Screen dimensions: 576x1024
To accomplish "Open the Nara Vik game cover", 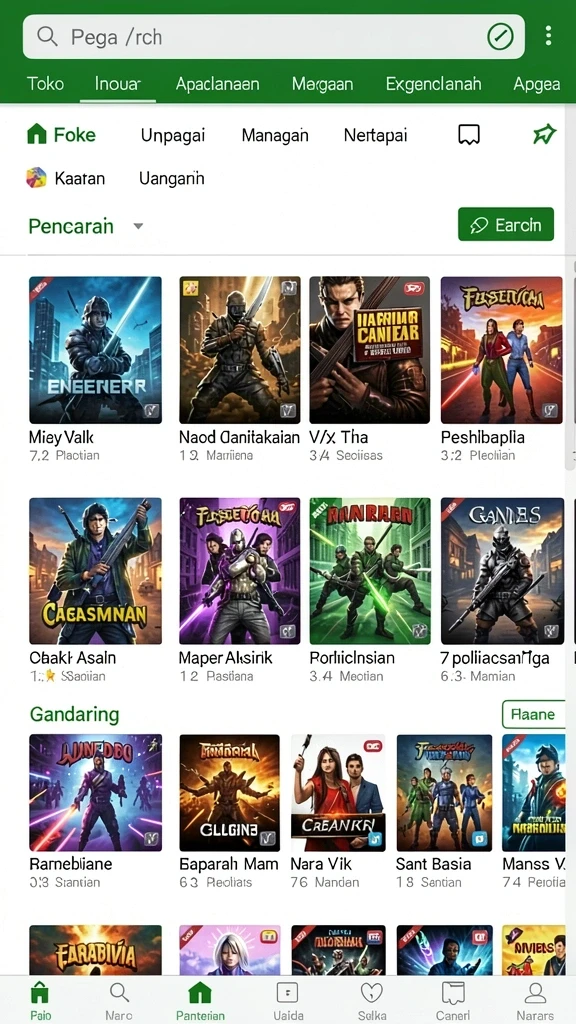I will pos(338,793).
